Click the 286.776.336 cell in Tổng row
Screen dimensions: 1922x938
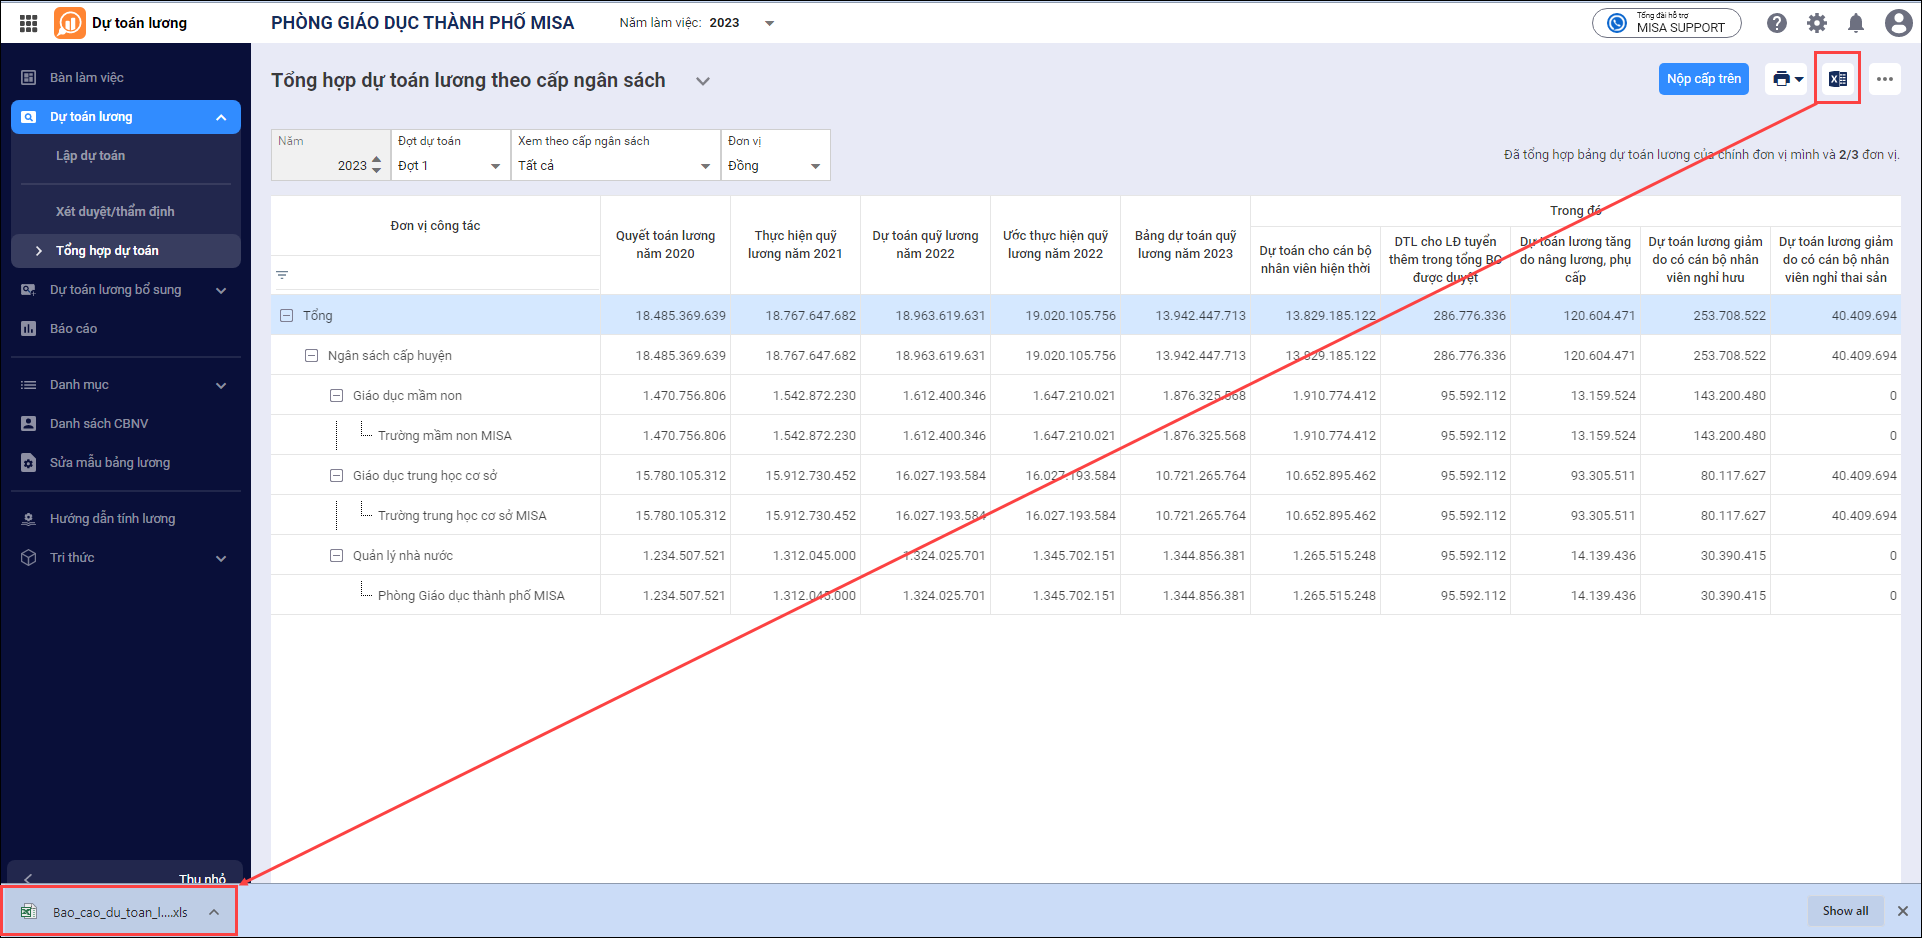click(x=1446, y=316)
